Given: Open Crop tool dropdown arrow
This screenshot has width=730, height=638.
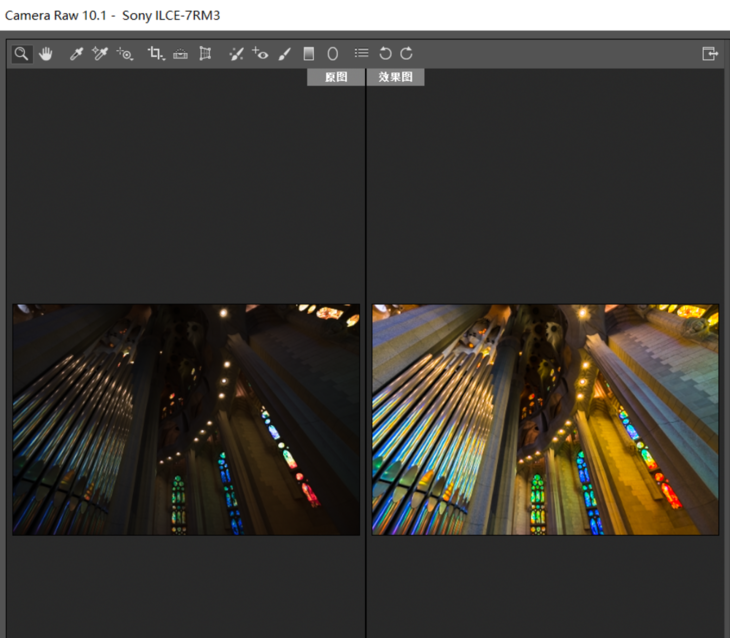Looking at the screenshot, I should click(163, 59).
